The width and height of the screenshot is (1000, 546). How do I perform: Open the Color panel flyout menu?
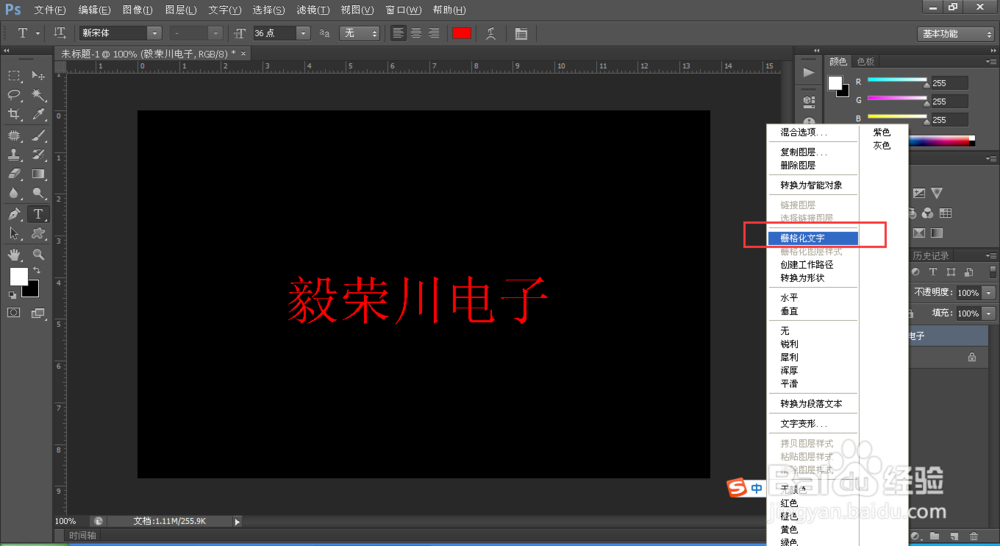990,61
